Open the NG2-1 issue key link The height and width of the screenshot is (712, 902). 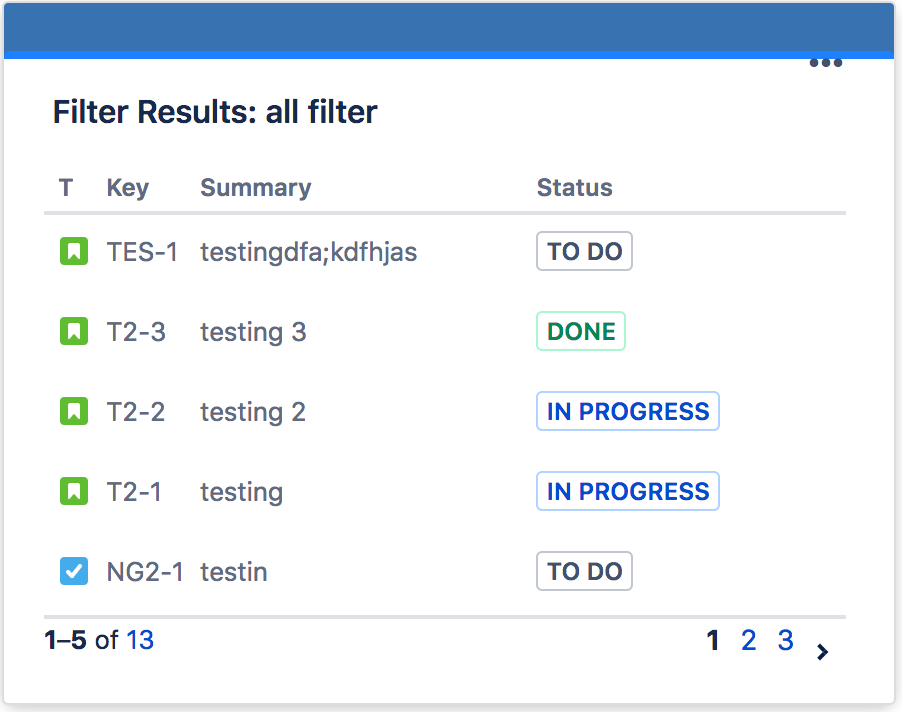(x=145, y=572)
